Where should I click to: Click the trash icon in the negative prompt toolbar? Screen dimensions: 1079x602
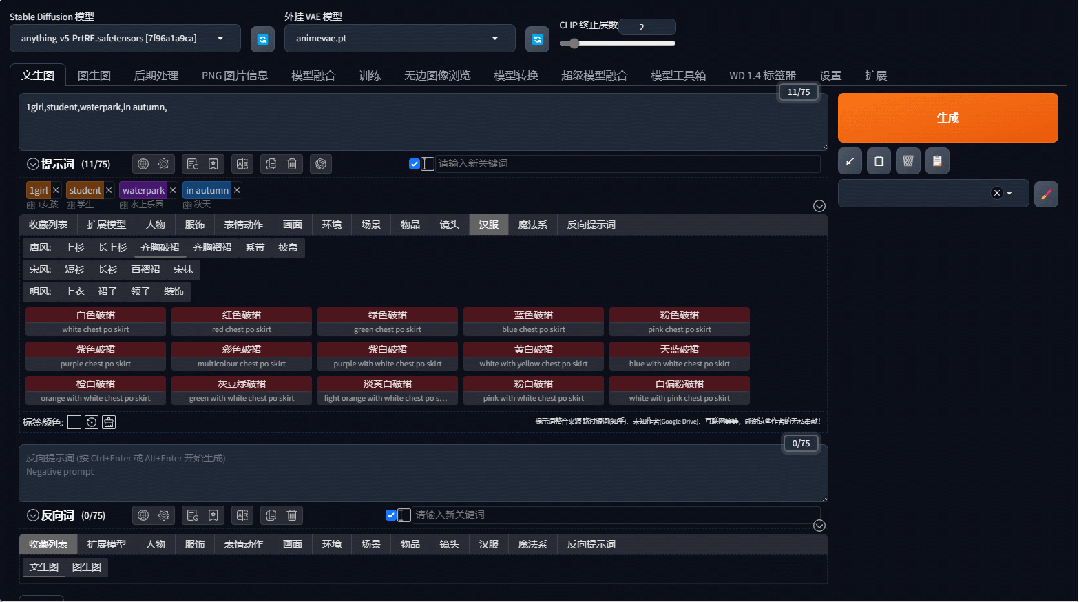click(x=292, y=515)
